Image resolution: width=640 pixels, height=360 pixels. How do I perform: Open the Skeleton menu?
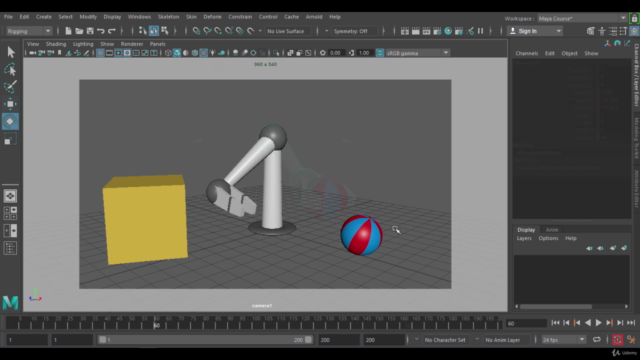(168, 17)
